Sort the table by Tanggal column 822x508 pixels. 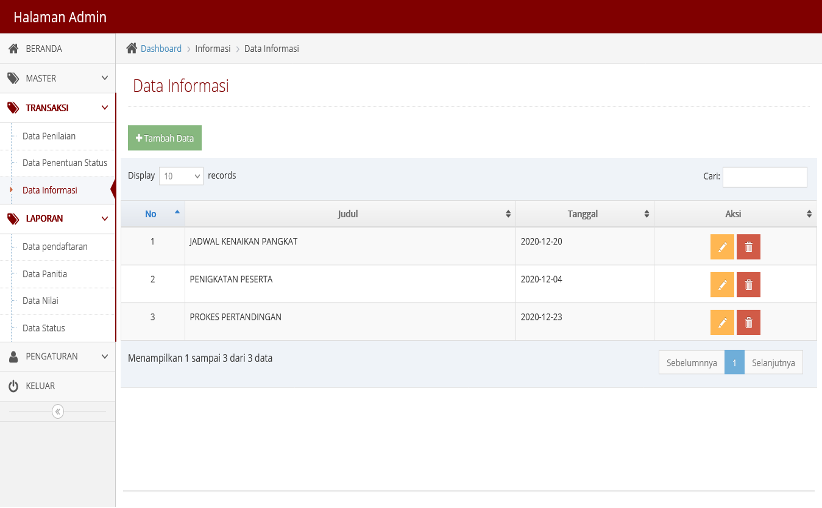pos(585,214)
